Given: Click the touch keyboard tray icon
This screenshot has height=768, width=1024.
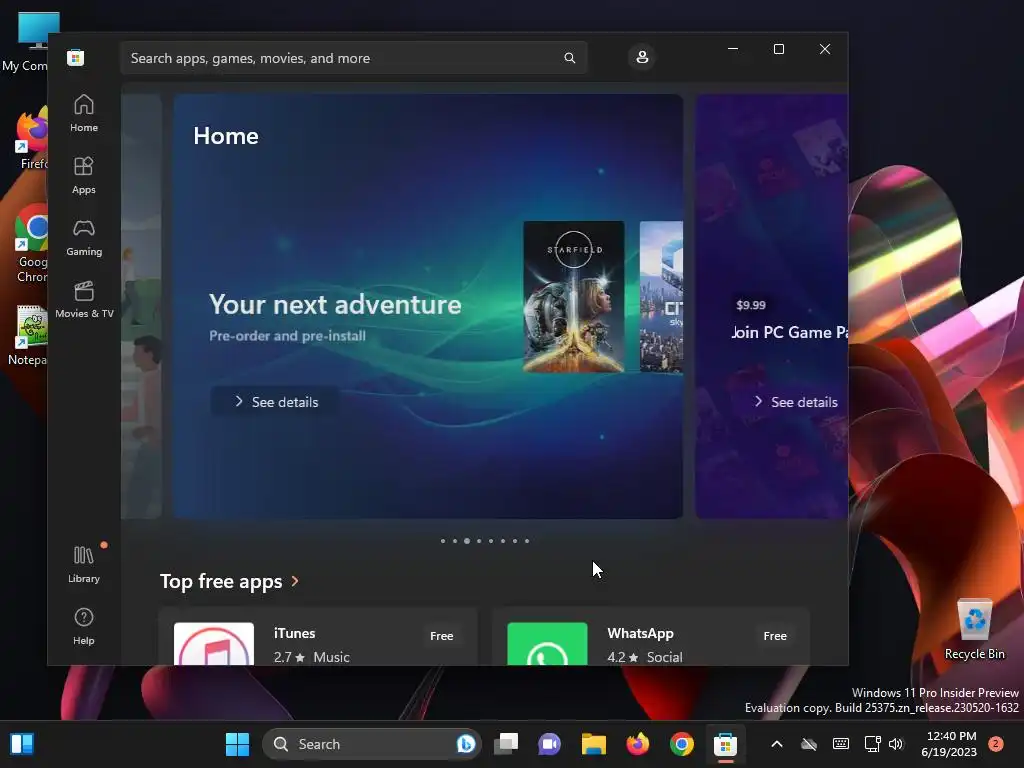Looking at the screenshot, I should [x=841, y=744].
